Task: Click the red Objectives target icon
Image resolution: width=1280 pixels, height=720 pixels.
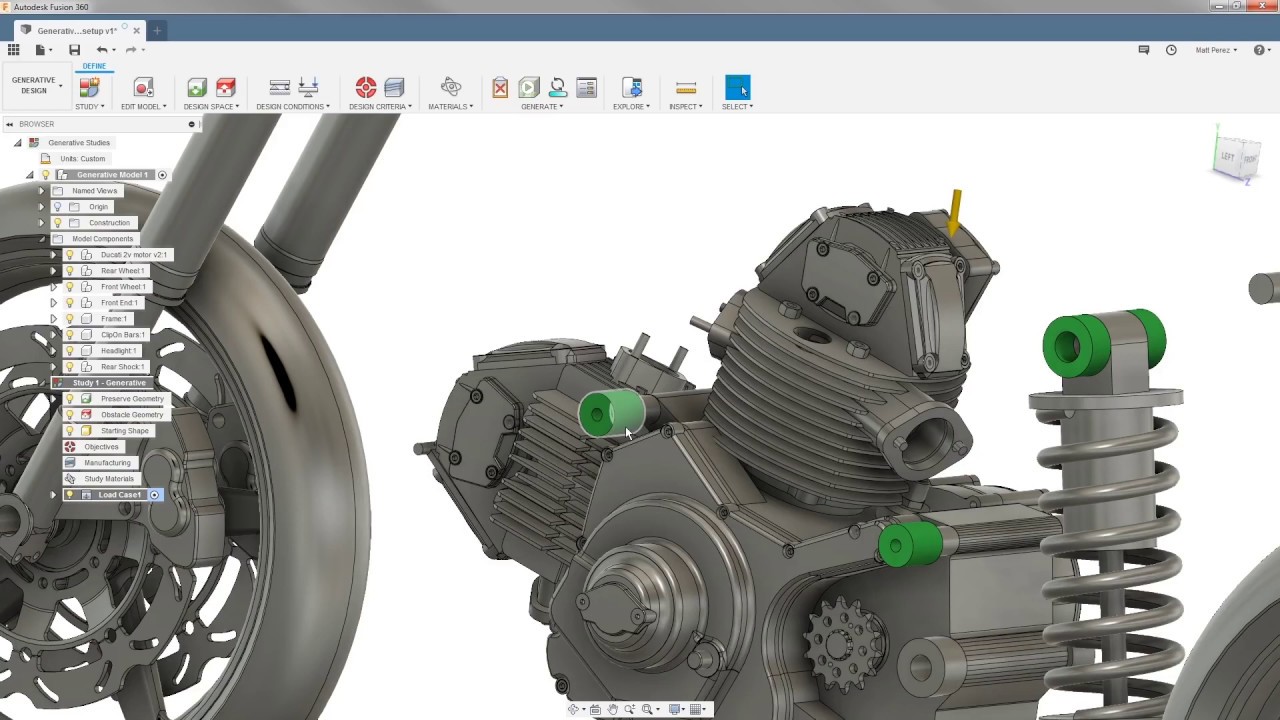Action: pos(366,88)
